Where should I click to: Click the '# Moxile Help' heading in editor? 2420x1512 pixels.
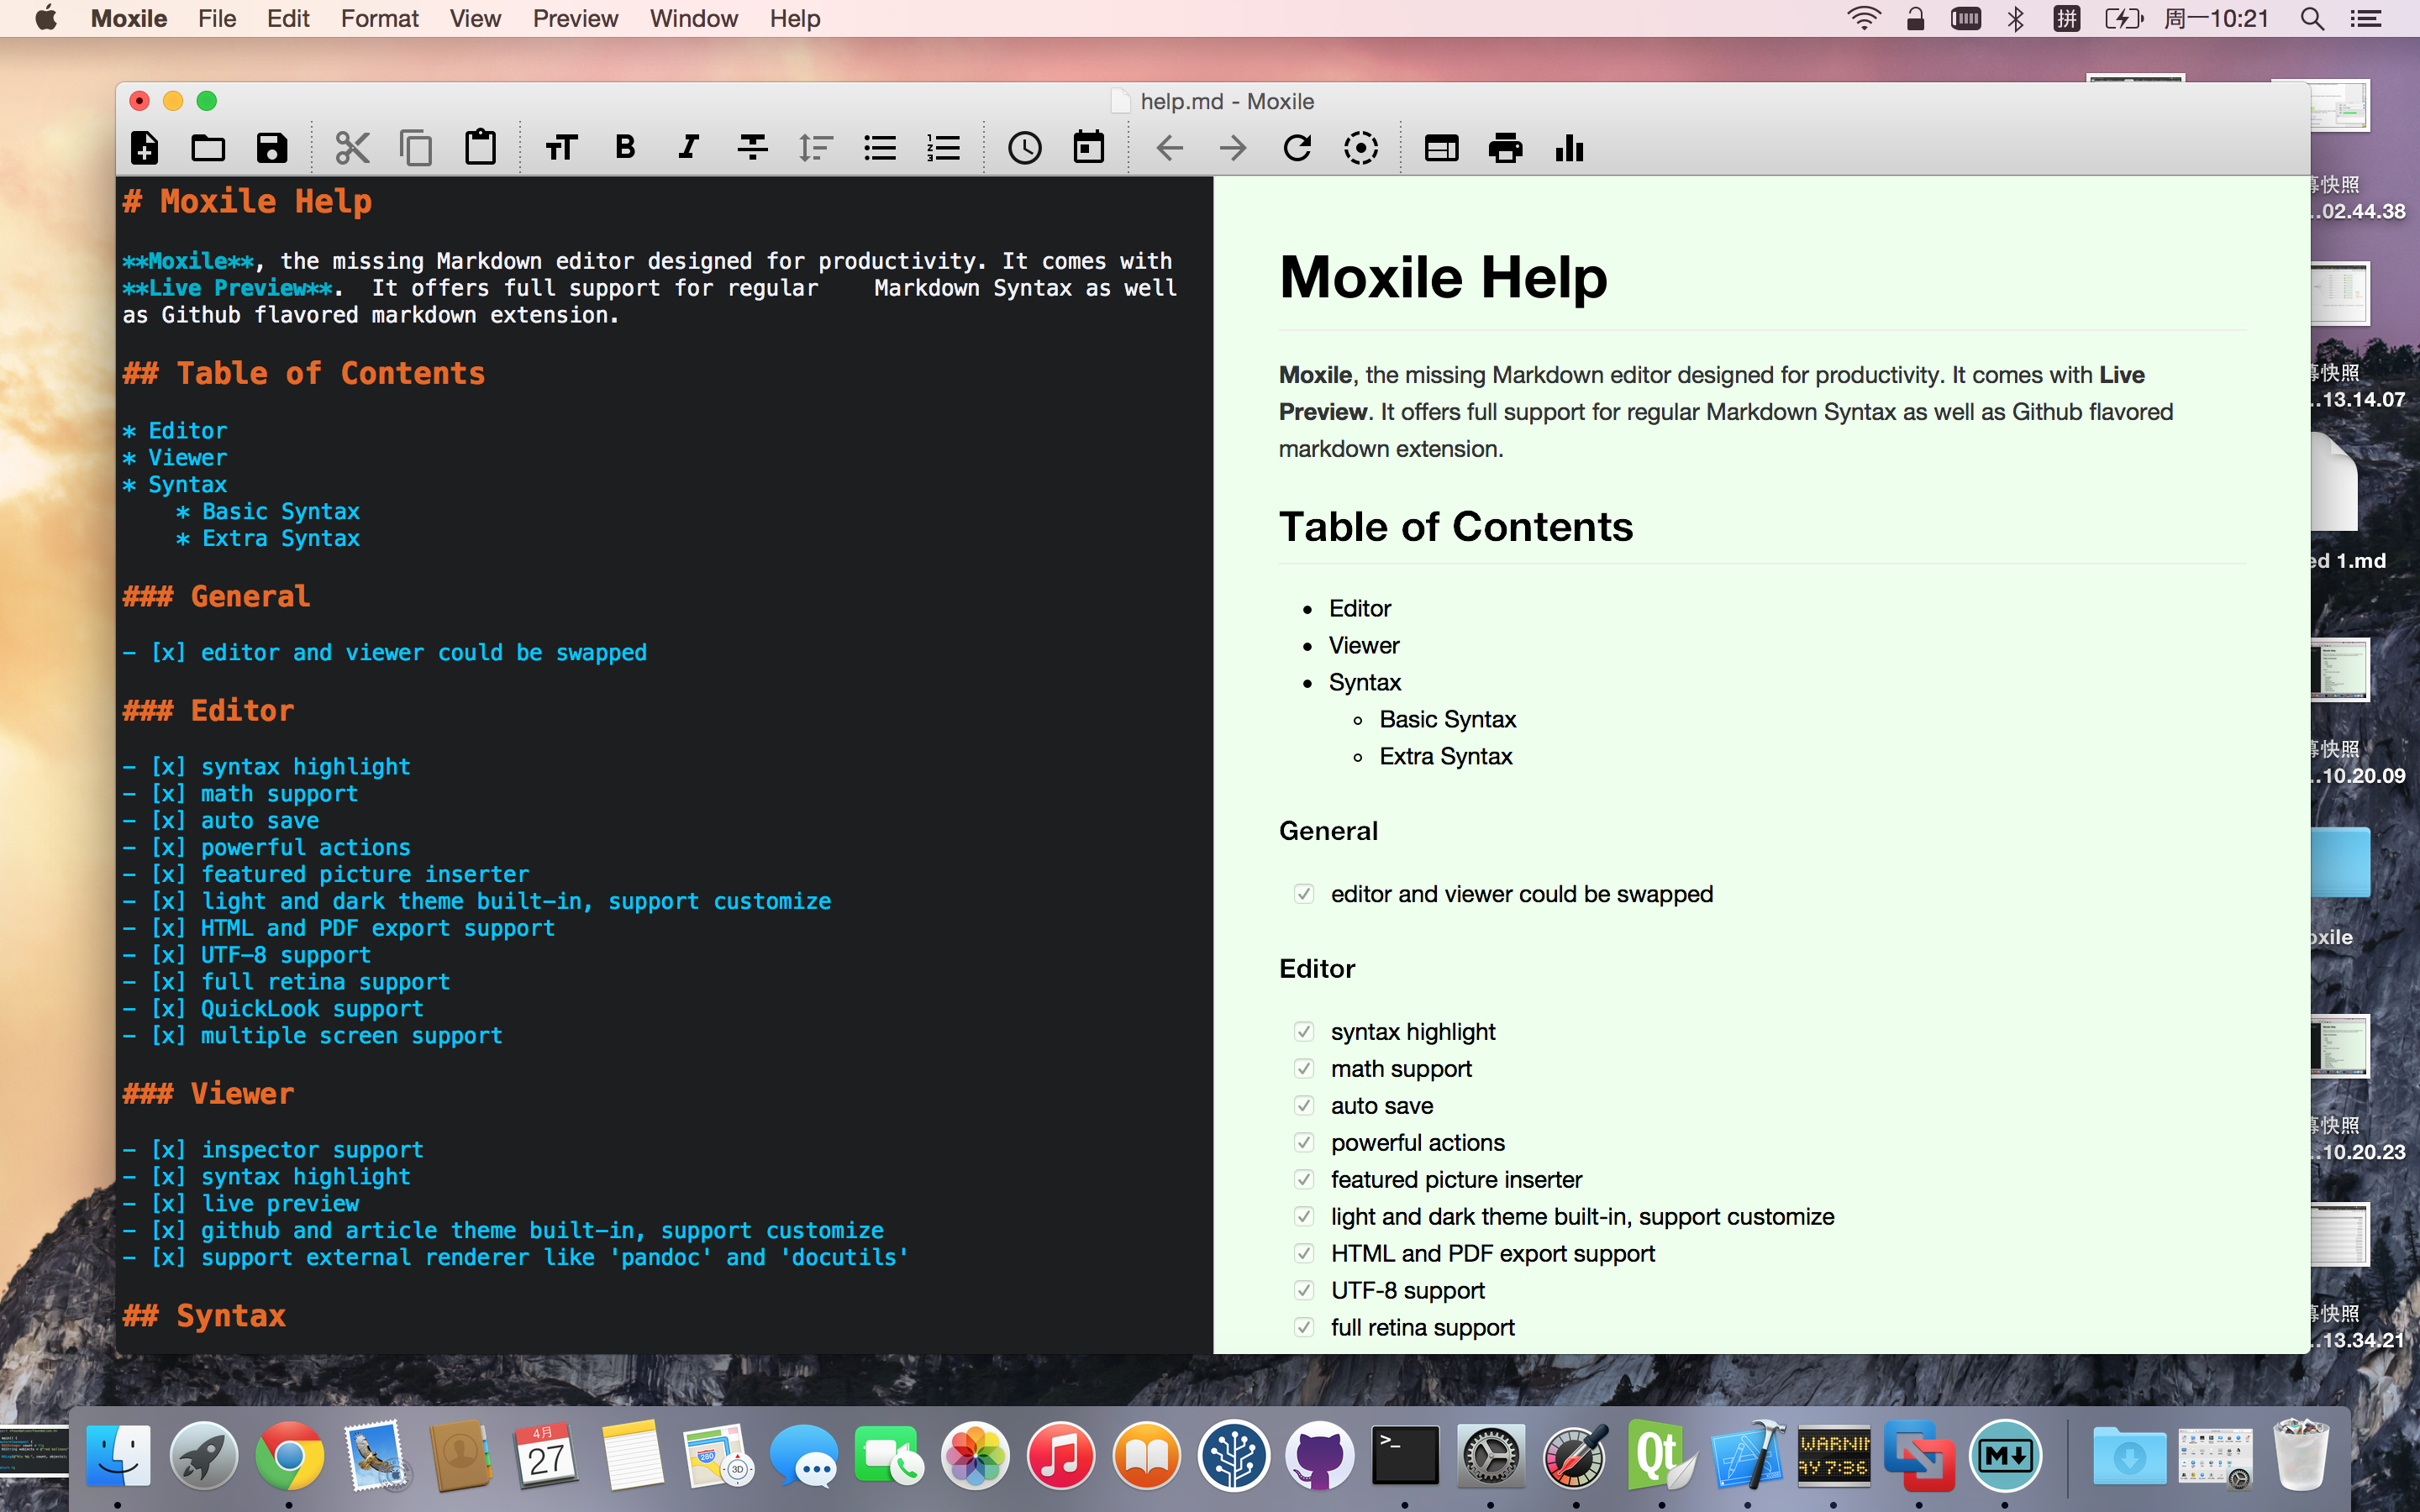coord(247,201)
